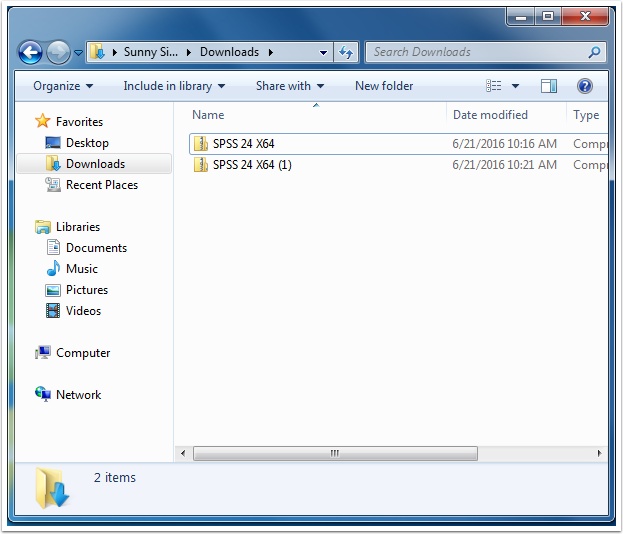Viewport: 623px width, 534px height.
Task: Open the address bar history dropdown
Action: tap(323, 52)
